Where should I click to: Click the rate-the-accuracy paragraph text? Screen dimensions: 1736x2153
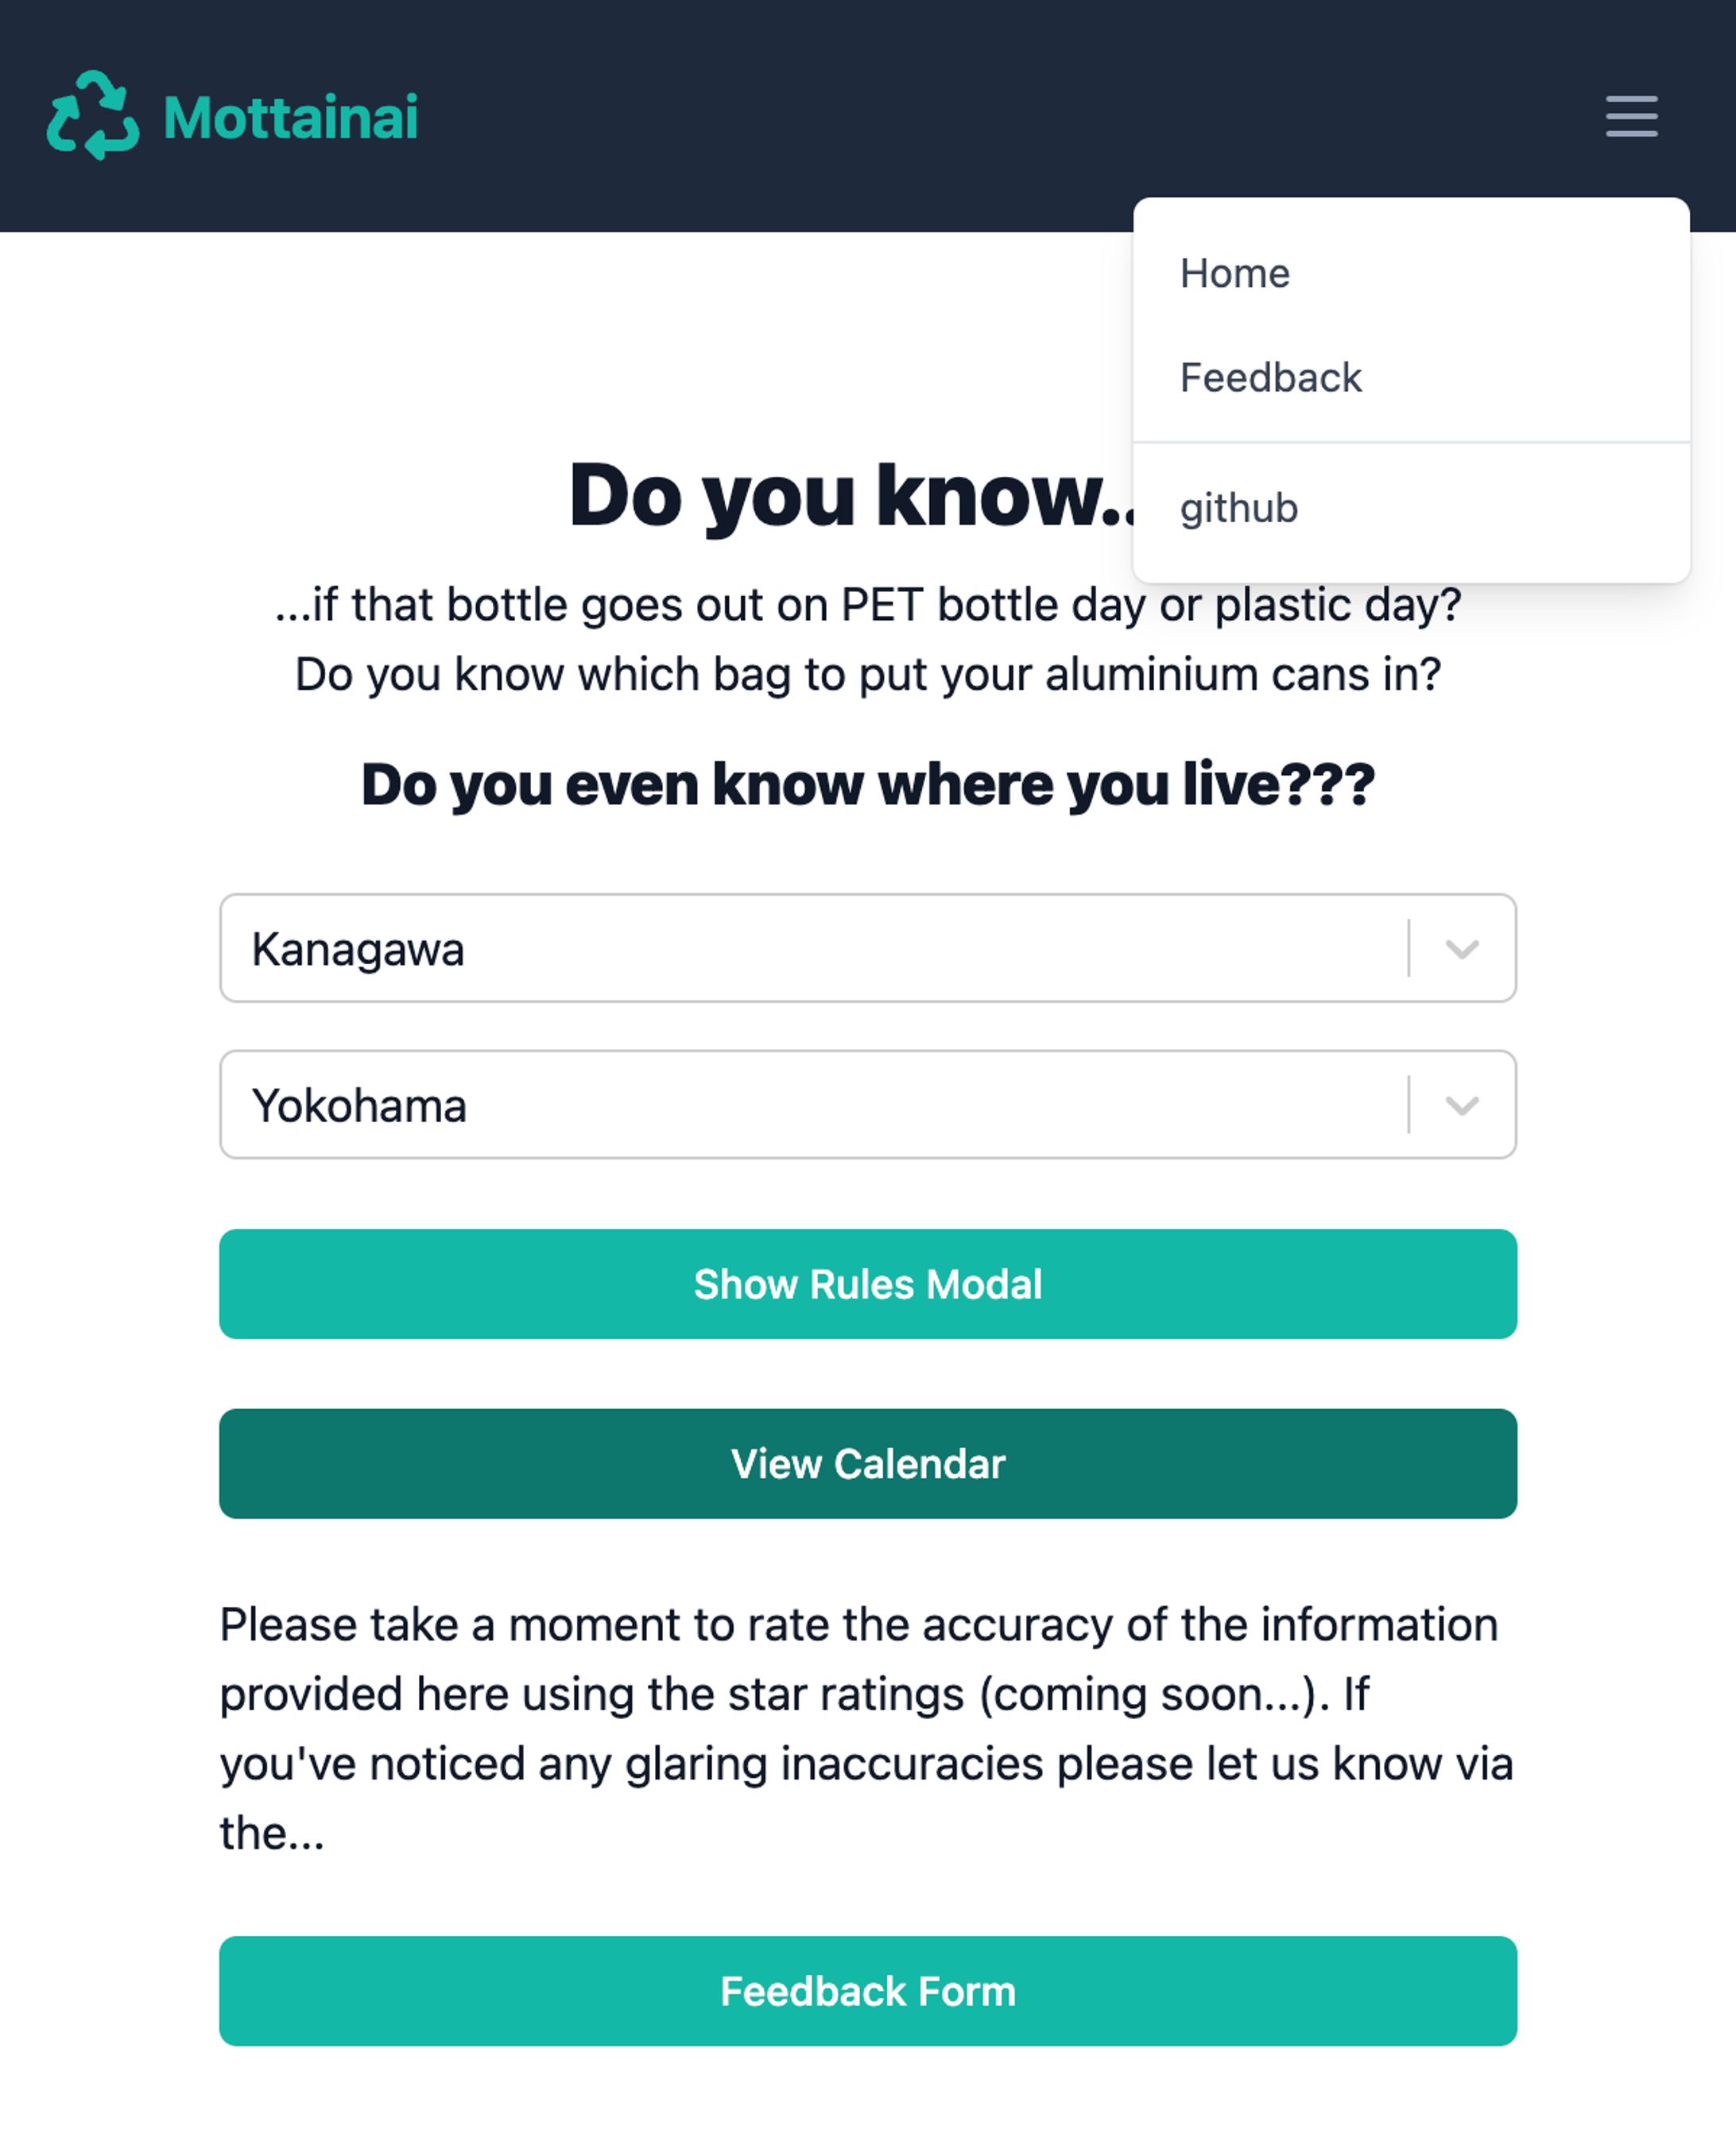(867, 1728)
